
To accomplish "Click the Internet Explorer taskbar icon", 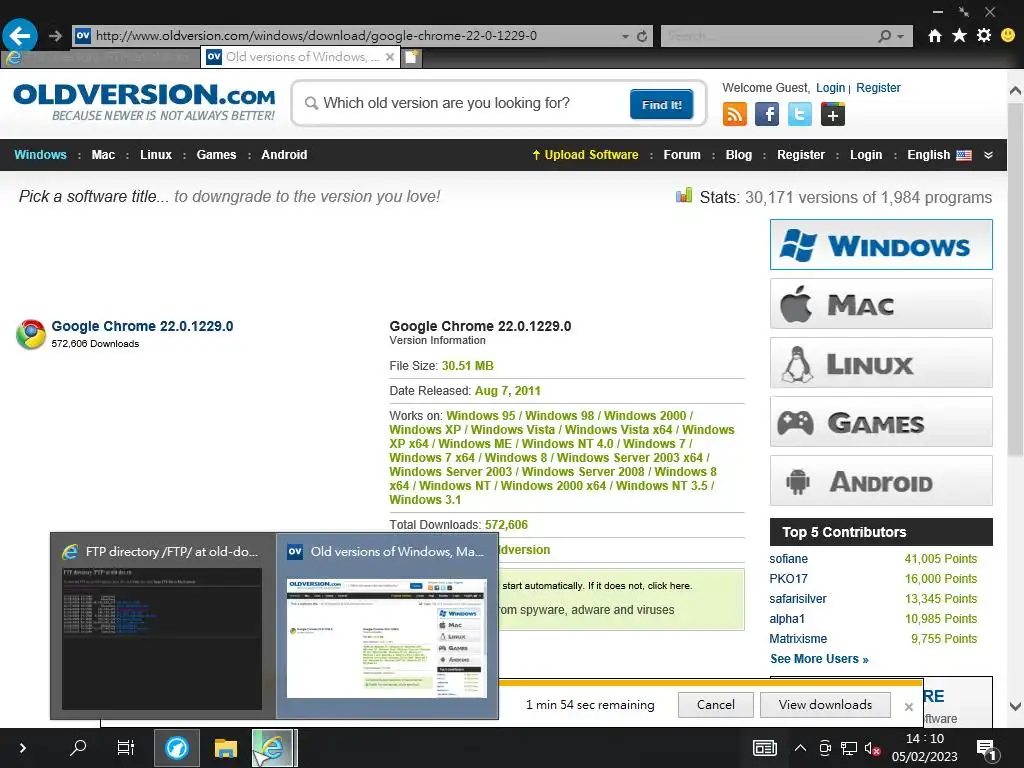I will [274, 748].
